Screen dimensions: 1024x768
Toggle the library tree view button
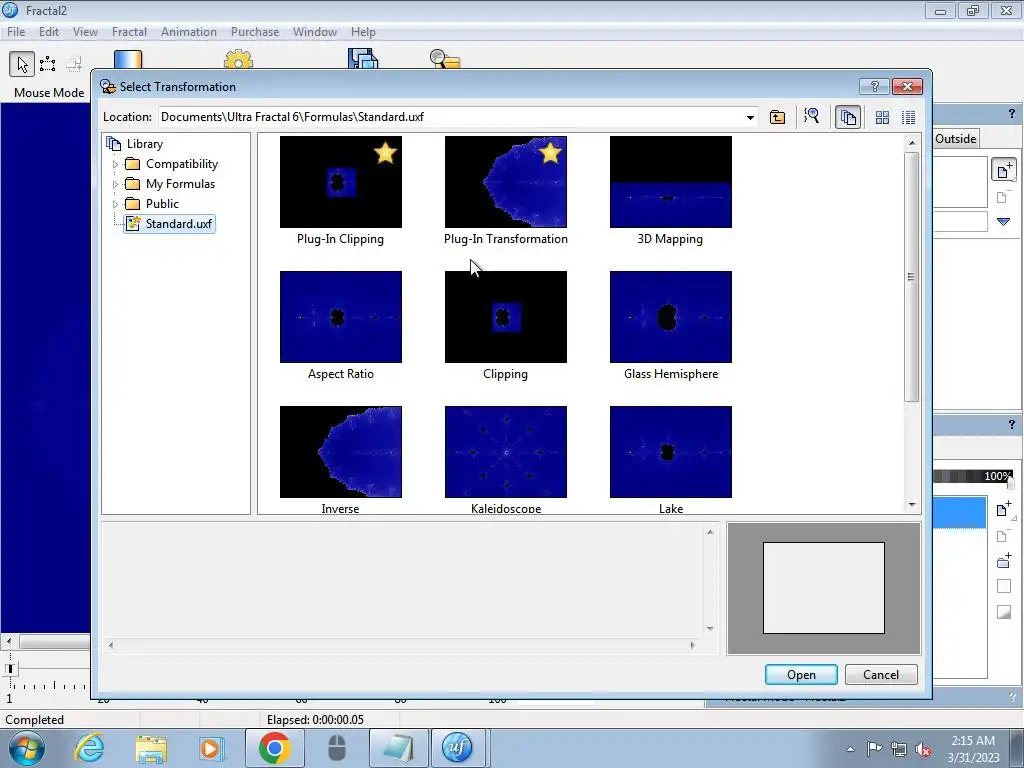848,118
